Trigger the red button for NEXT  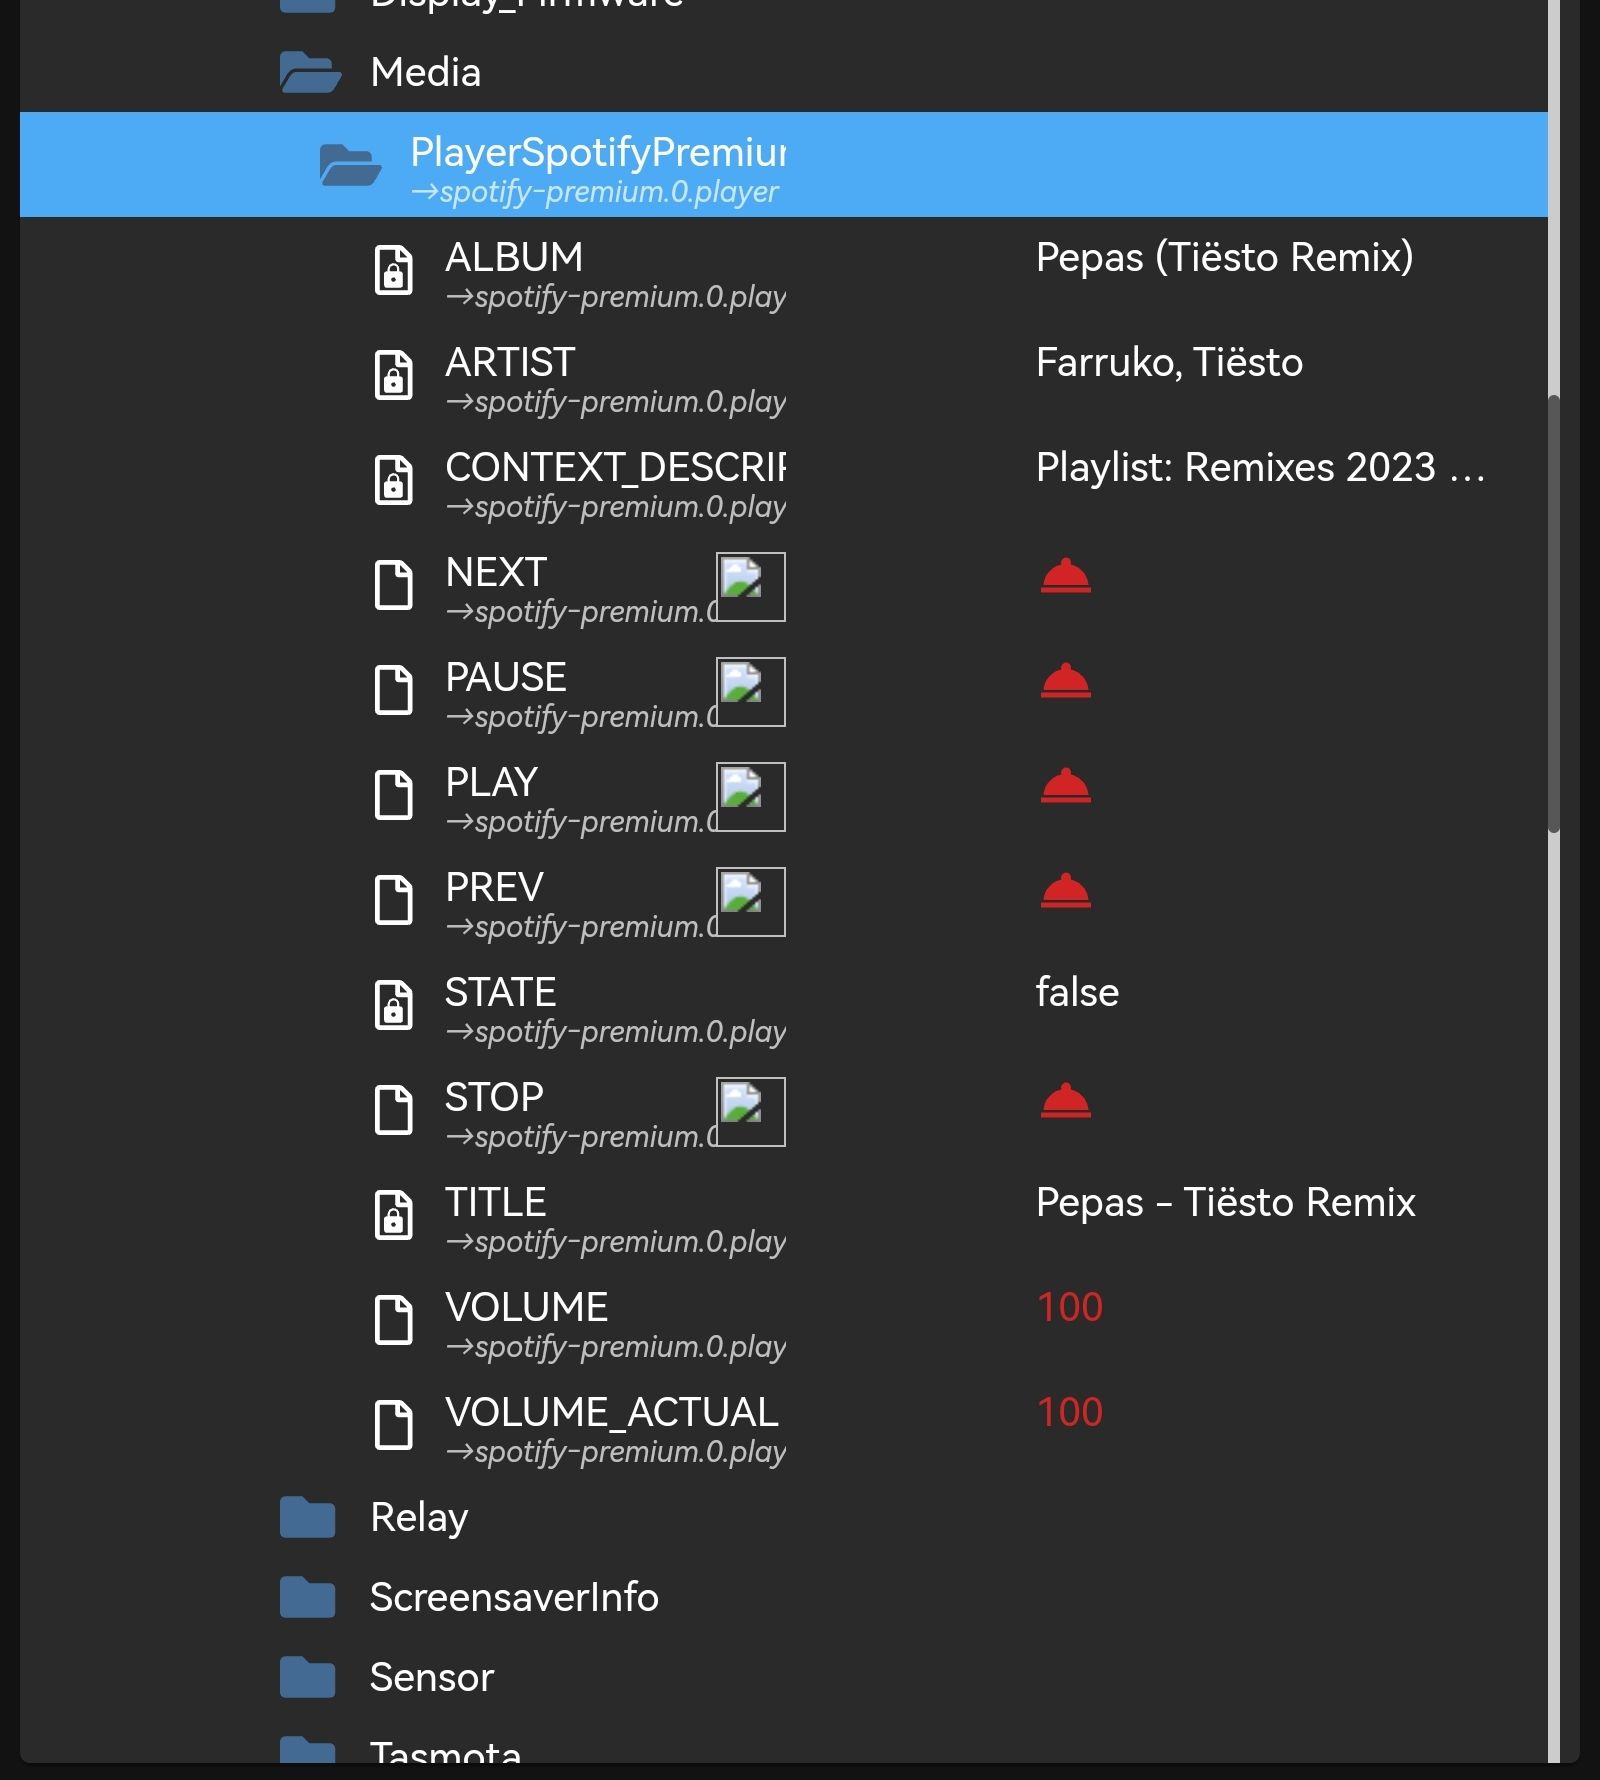[1066, 576]
